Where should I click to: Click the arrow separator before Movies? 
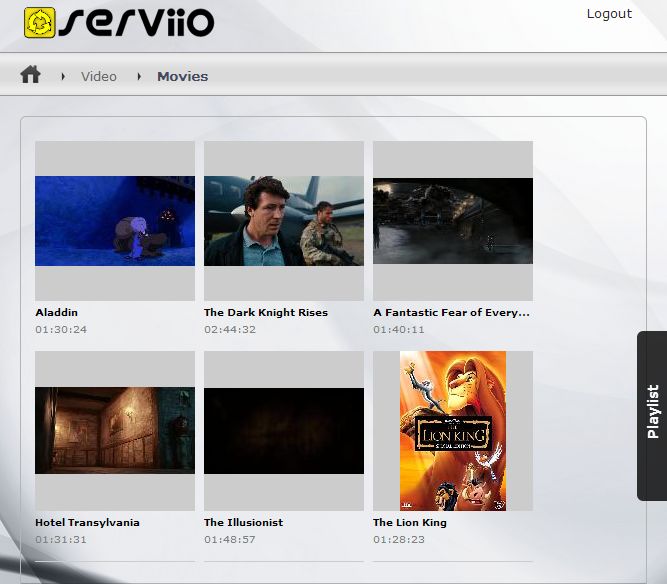[x=139, y=76]
